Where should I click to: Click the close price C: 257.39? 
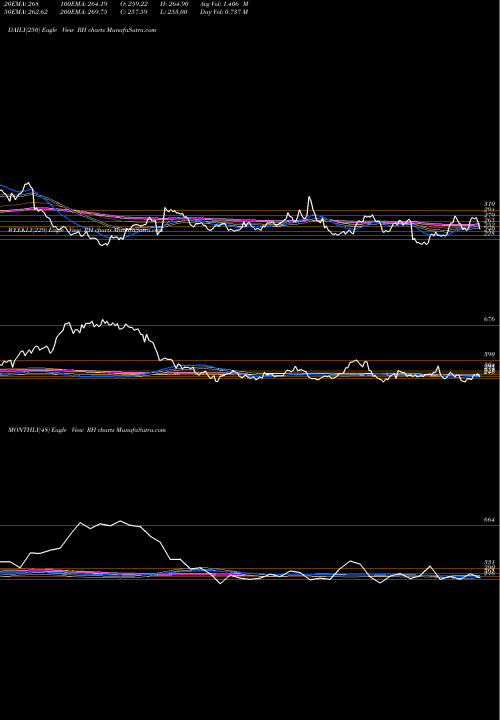134,12
